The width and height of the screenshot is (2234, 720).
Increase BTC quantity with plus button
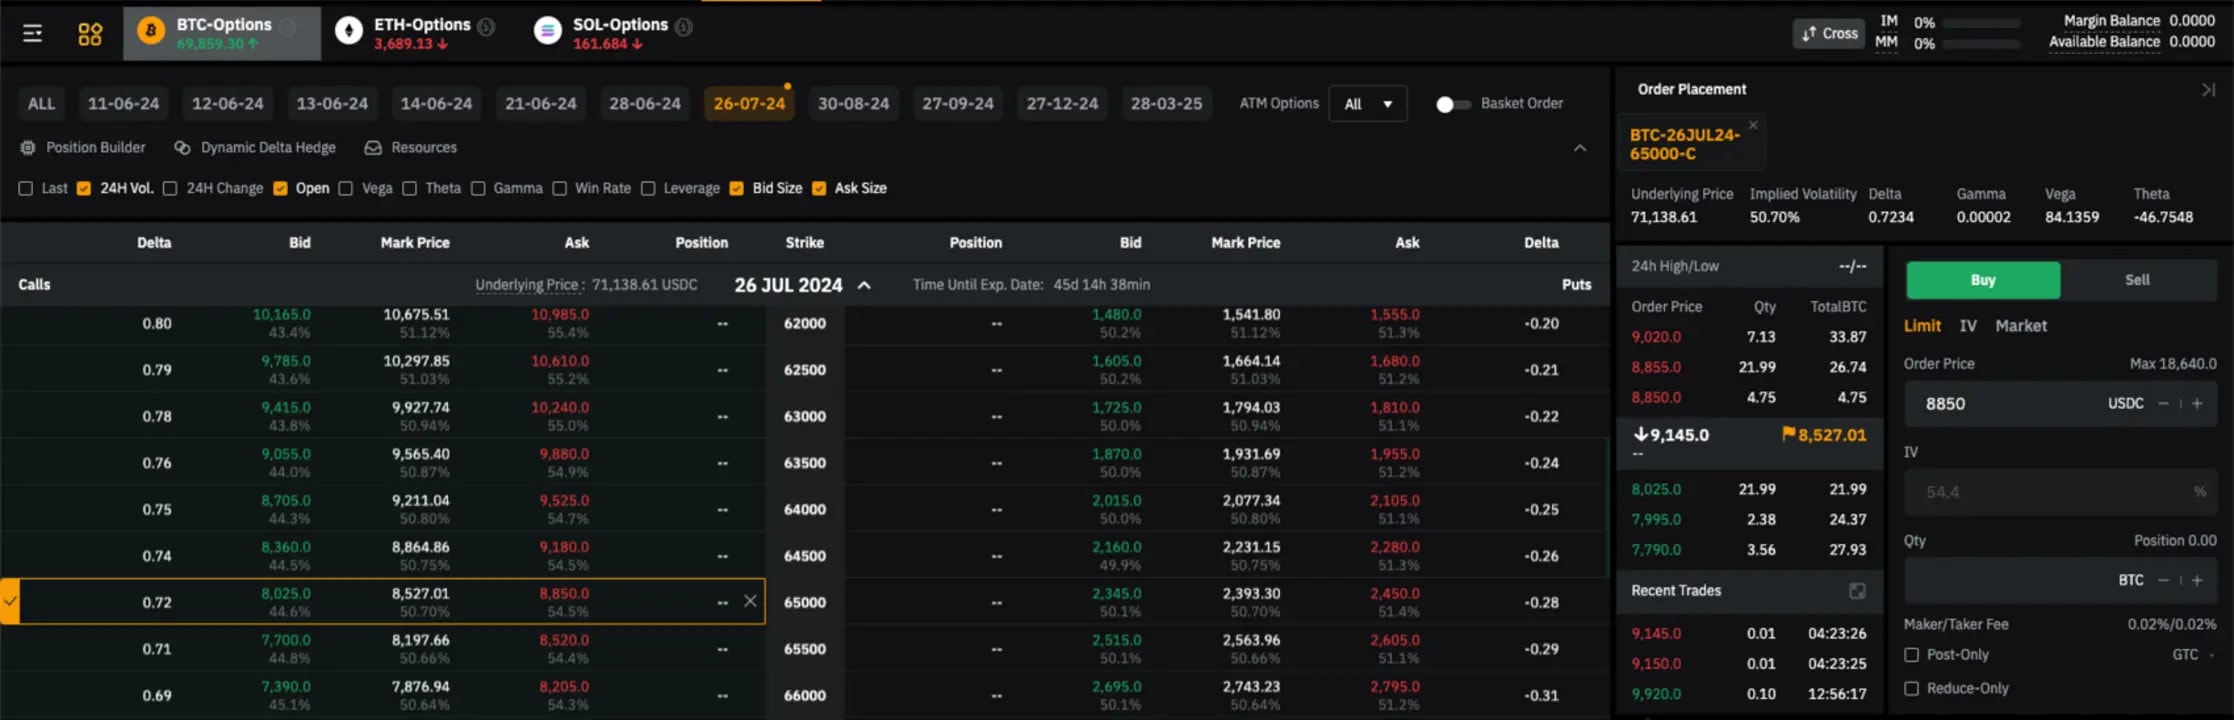tap(2197, 580)
